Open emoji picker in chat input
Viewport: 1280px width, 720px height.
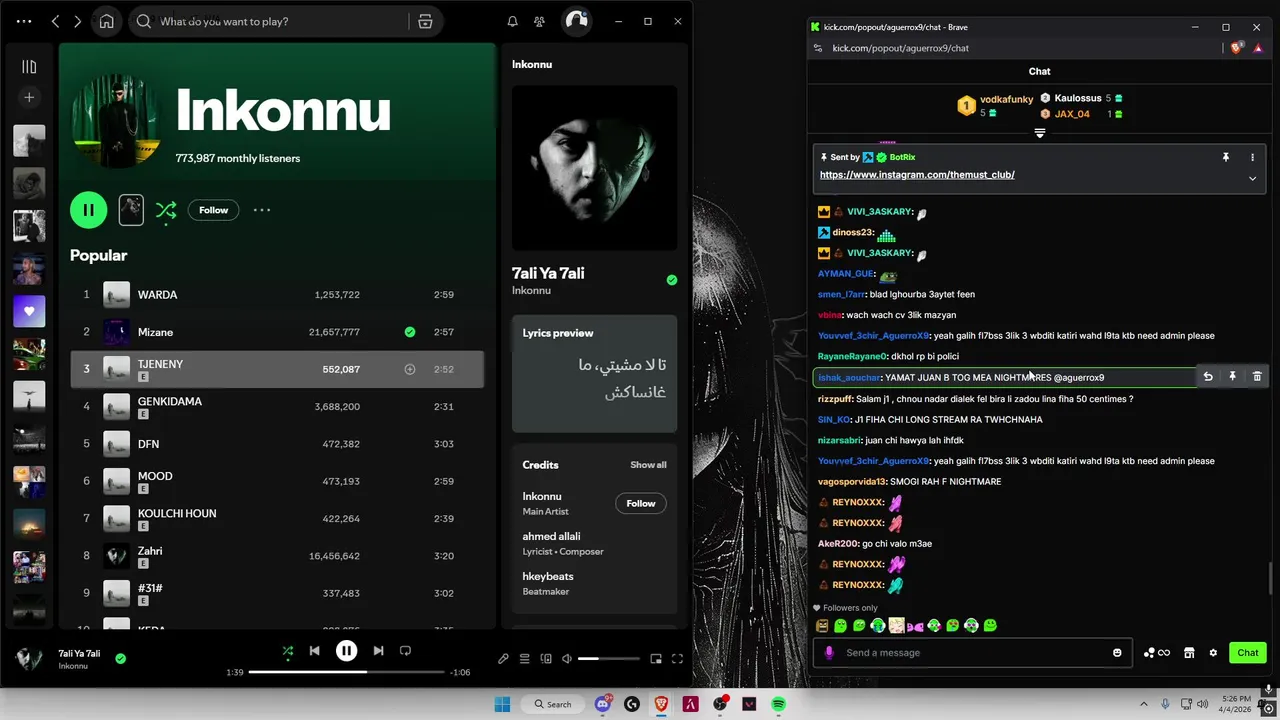coord(1117,653)
